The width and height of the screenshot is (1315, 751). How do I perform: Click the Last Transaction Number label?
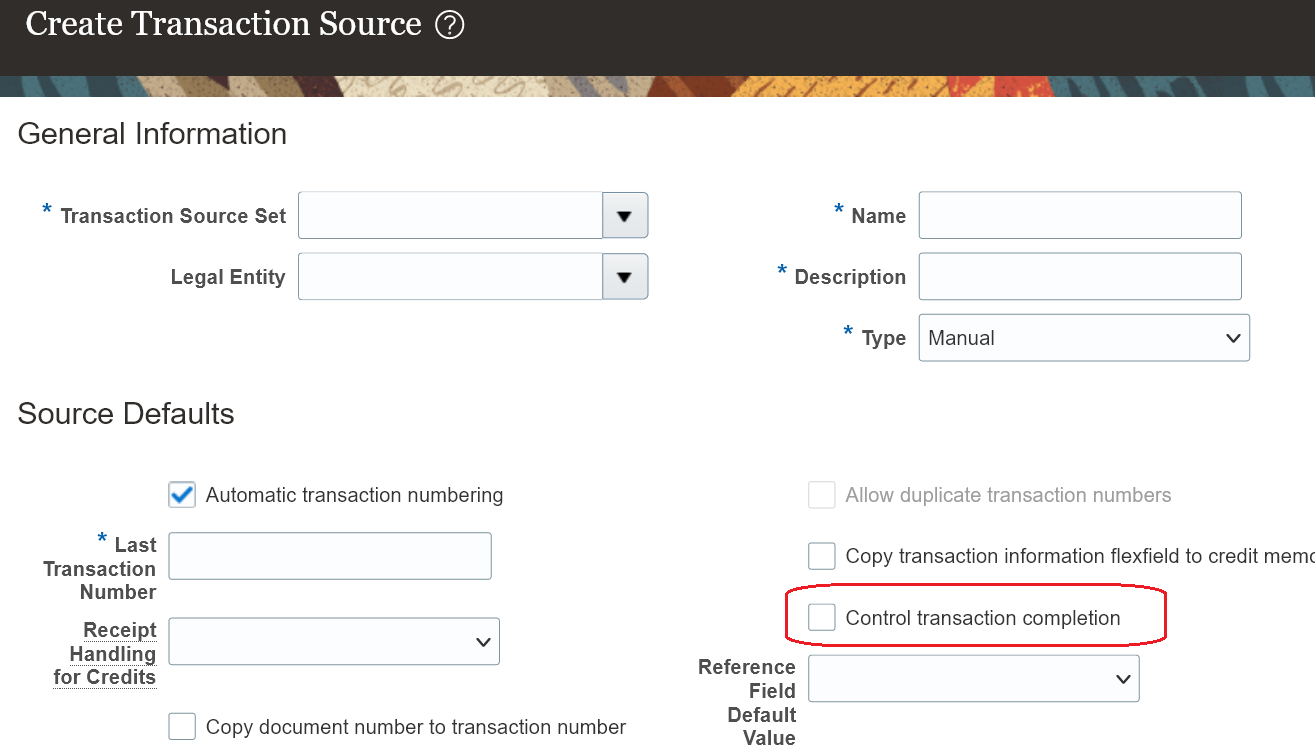(102, 569)
